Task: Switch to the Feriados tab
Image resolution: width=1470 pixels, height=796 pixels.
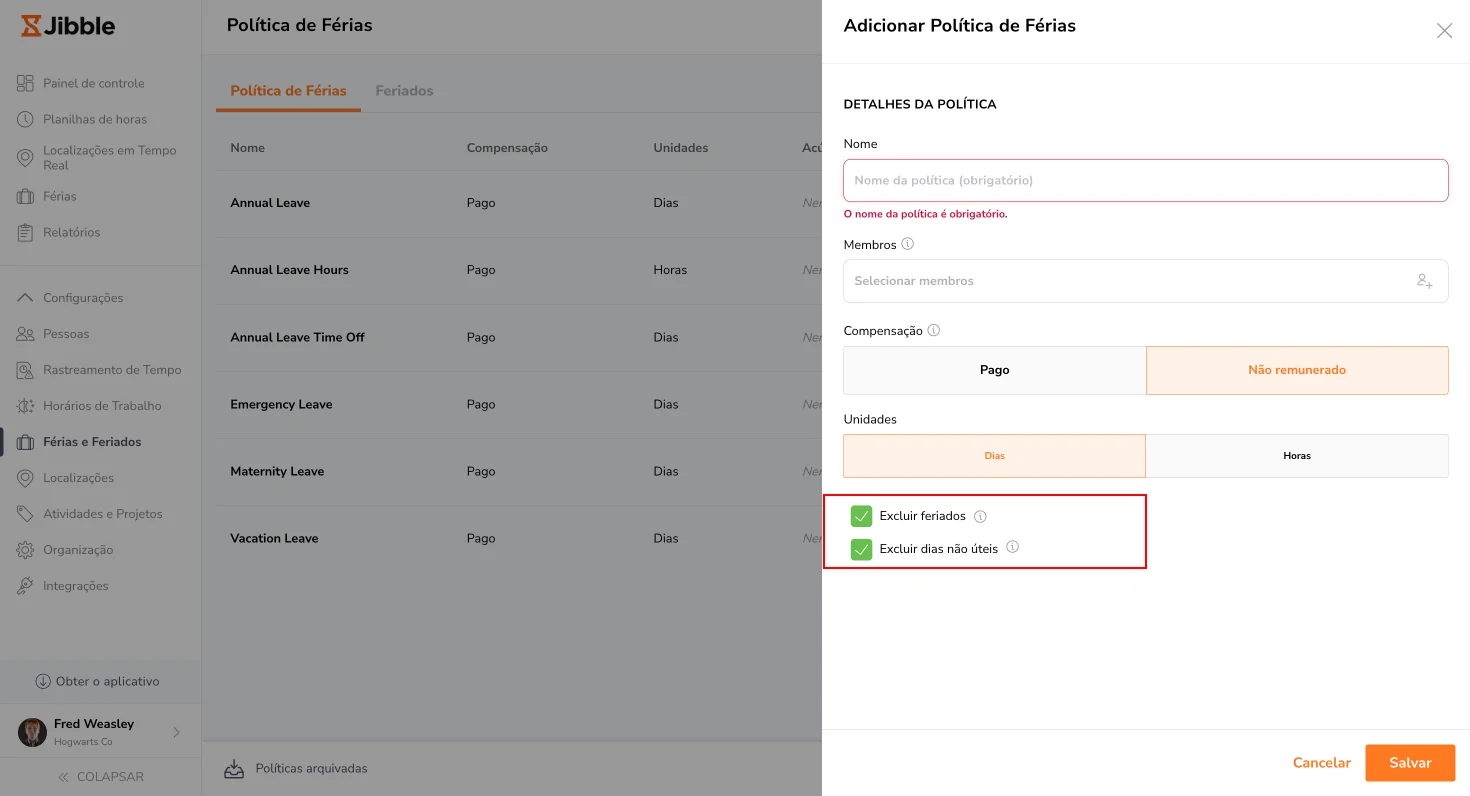Action: [404, 91]
